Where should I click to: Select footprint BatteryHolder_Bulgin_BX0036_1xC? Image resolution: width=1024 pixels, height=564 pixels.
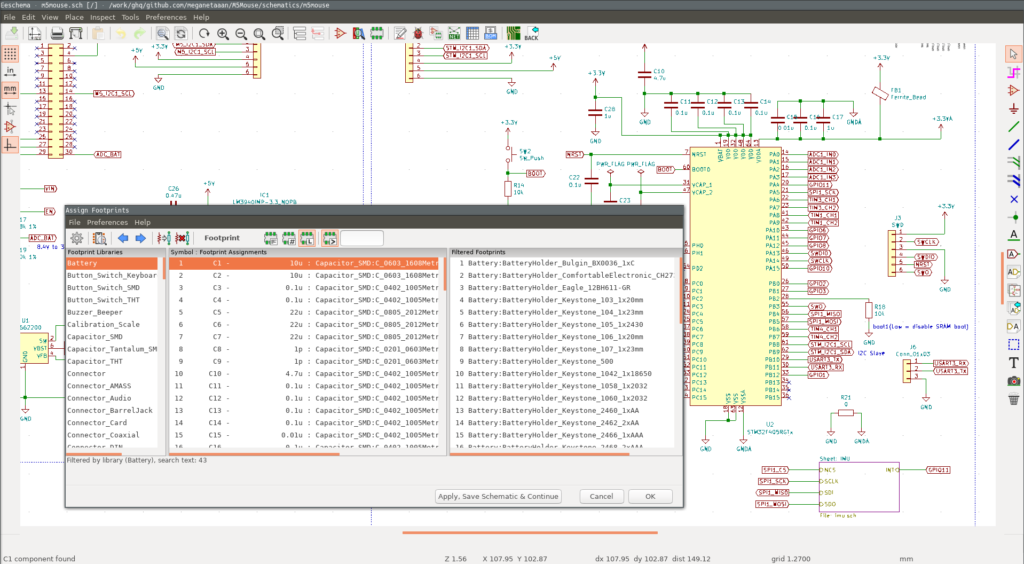[564, 263]
